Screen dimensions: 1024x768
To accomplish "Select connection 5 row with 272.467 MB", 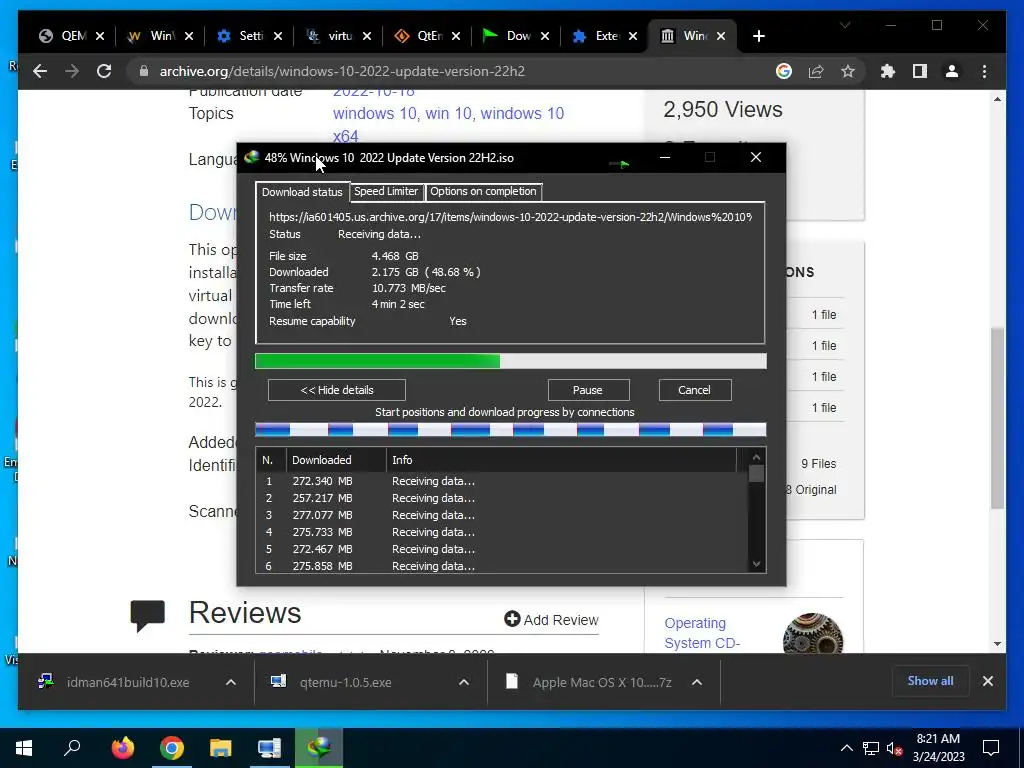I will 502,549.
